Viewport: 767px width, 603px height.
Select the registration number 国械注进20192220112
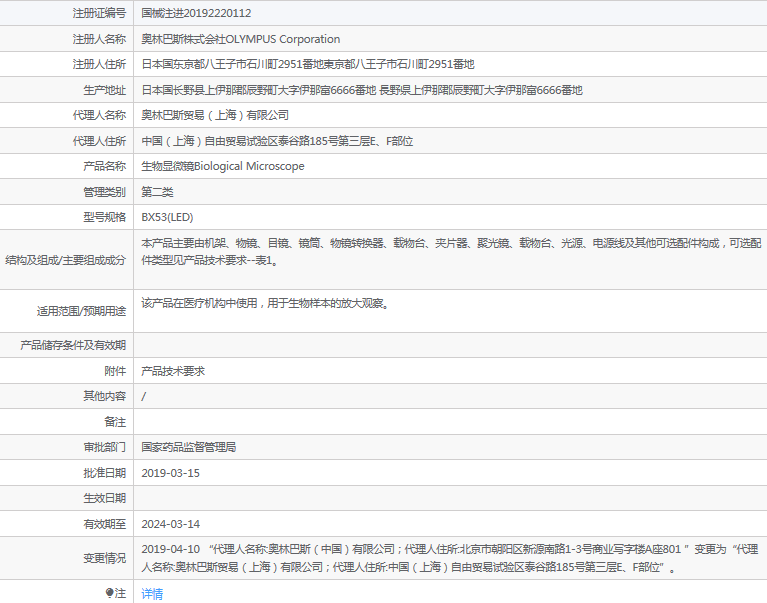pos(196,13)
